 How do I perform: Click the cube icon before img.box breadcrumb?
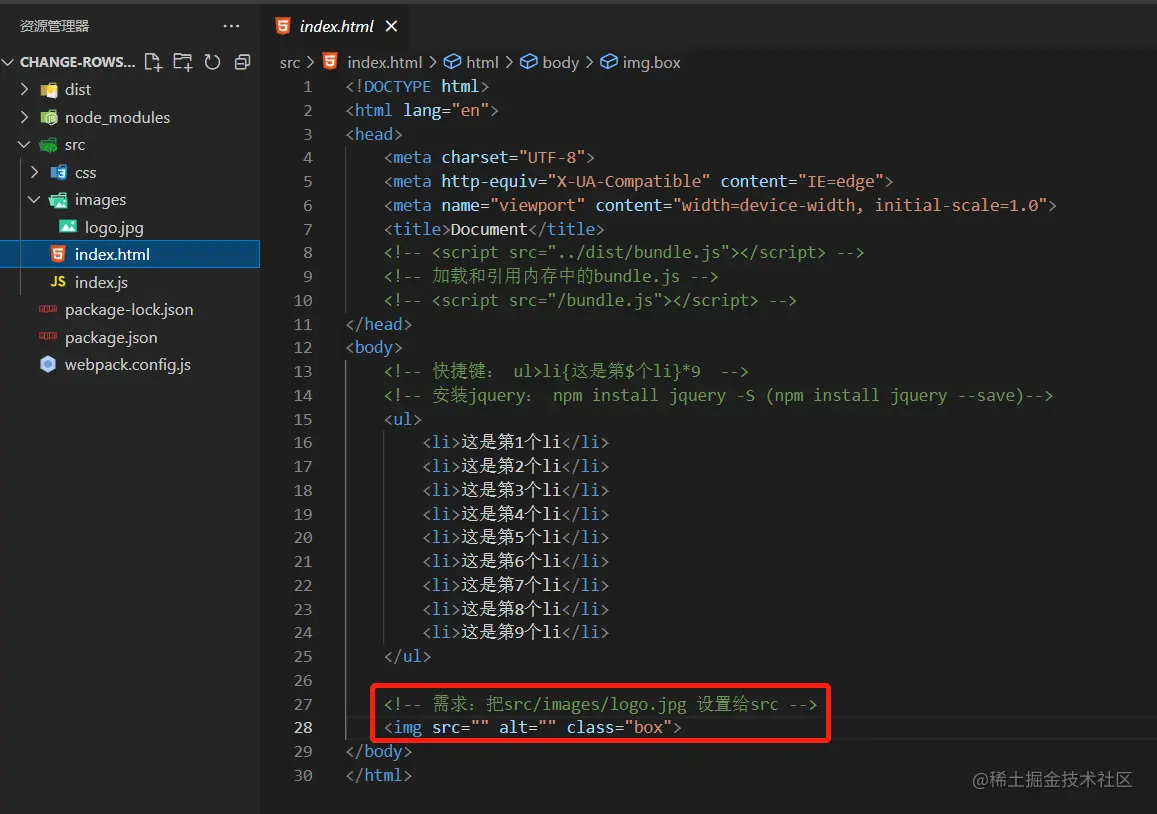click(609, 62)
